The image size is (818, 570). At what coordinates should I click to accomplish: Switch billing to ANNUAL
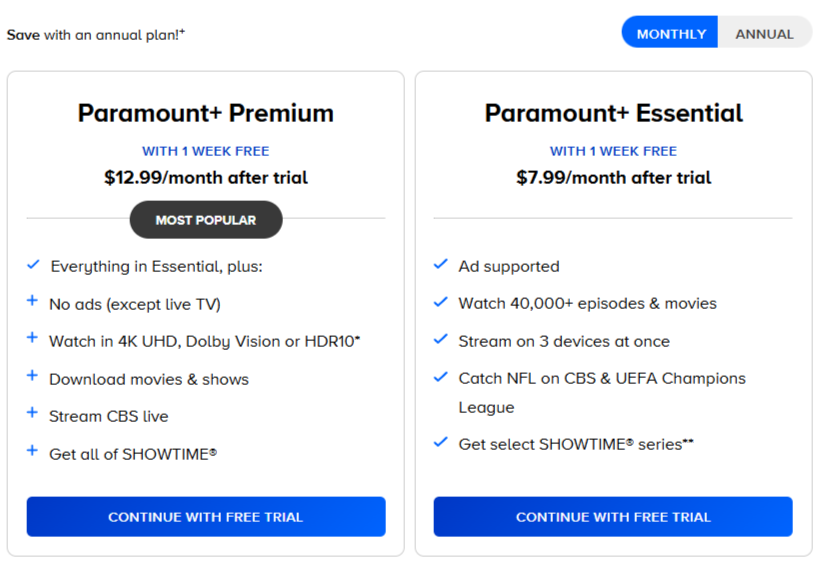coord(764,33)
